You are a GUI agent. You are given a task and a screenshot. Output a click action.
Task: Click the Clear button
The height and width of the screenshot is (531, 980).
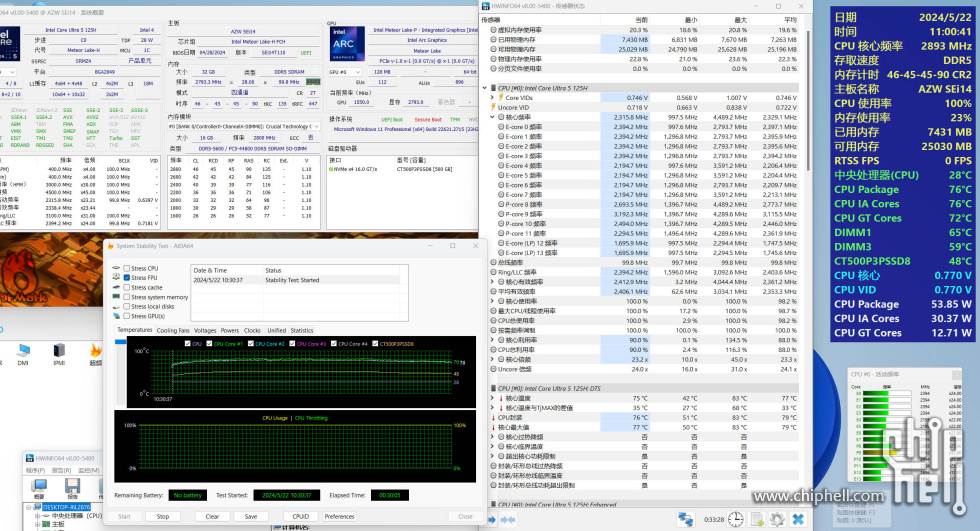(212, 517)
